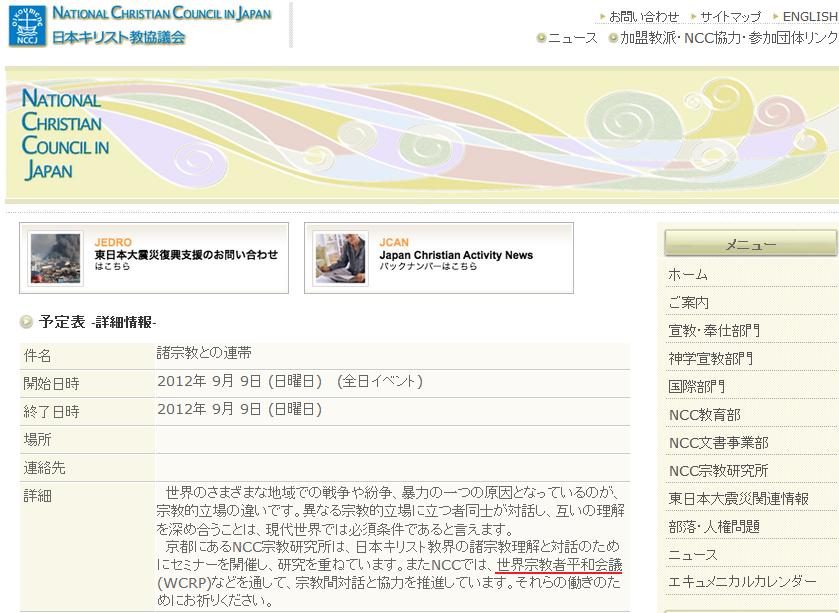Open ニュース in the top navigation
The height and width of the screenshot is (613, 839).
573,38
